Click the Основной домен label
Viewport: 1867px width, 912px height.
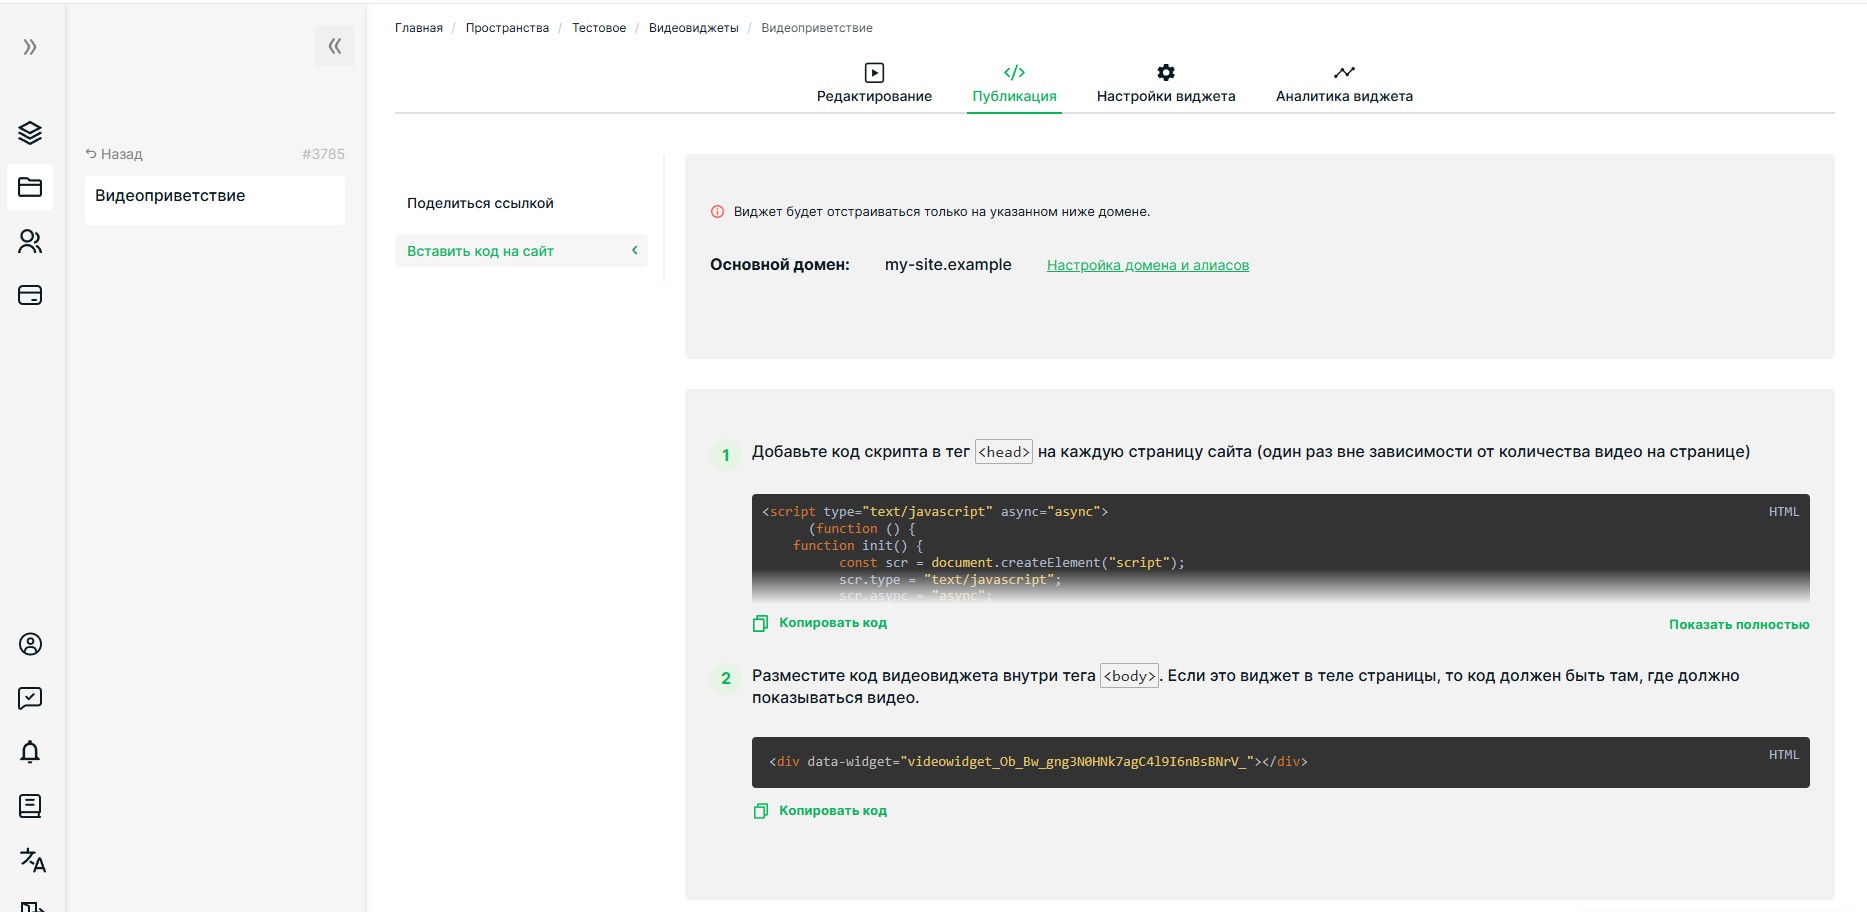pos(780,265)
